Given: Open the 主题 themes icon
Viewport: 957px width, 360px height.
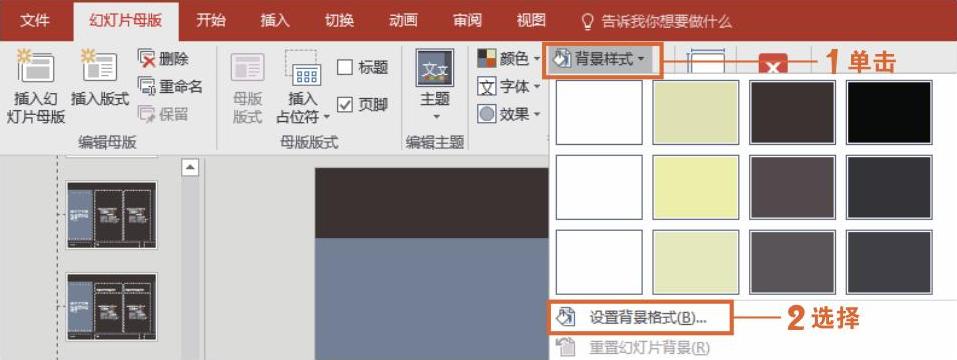Looking at the screenshot, I should [435, 68].
